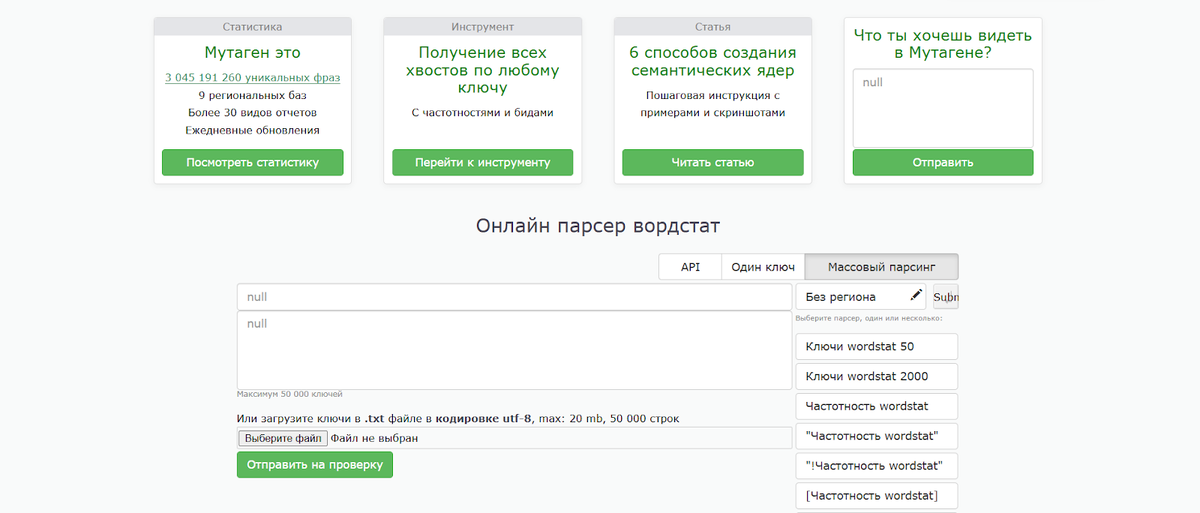Click the Посмотреть статистику button
1200x513 pixels.
(253, 162)
